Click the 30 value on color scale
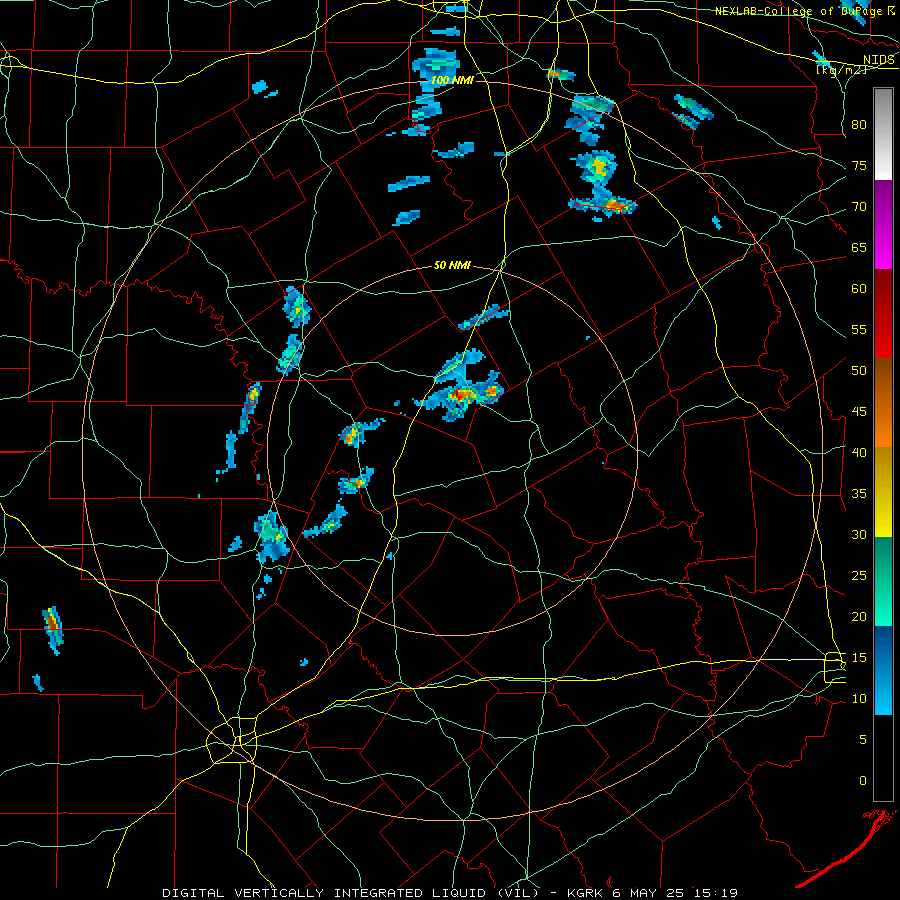Screen dimensions: 900x900 point(859,535)
